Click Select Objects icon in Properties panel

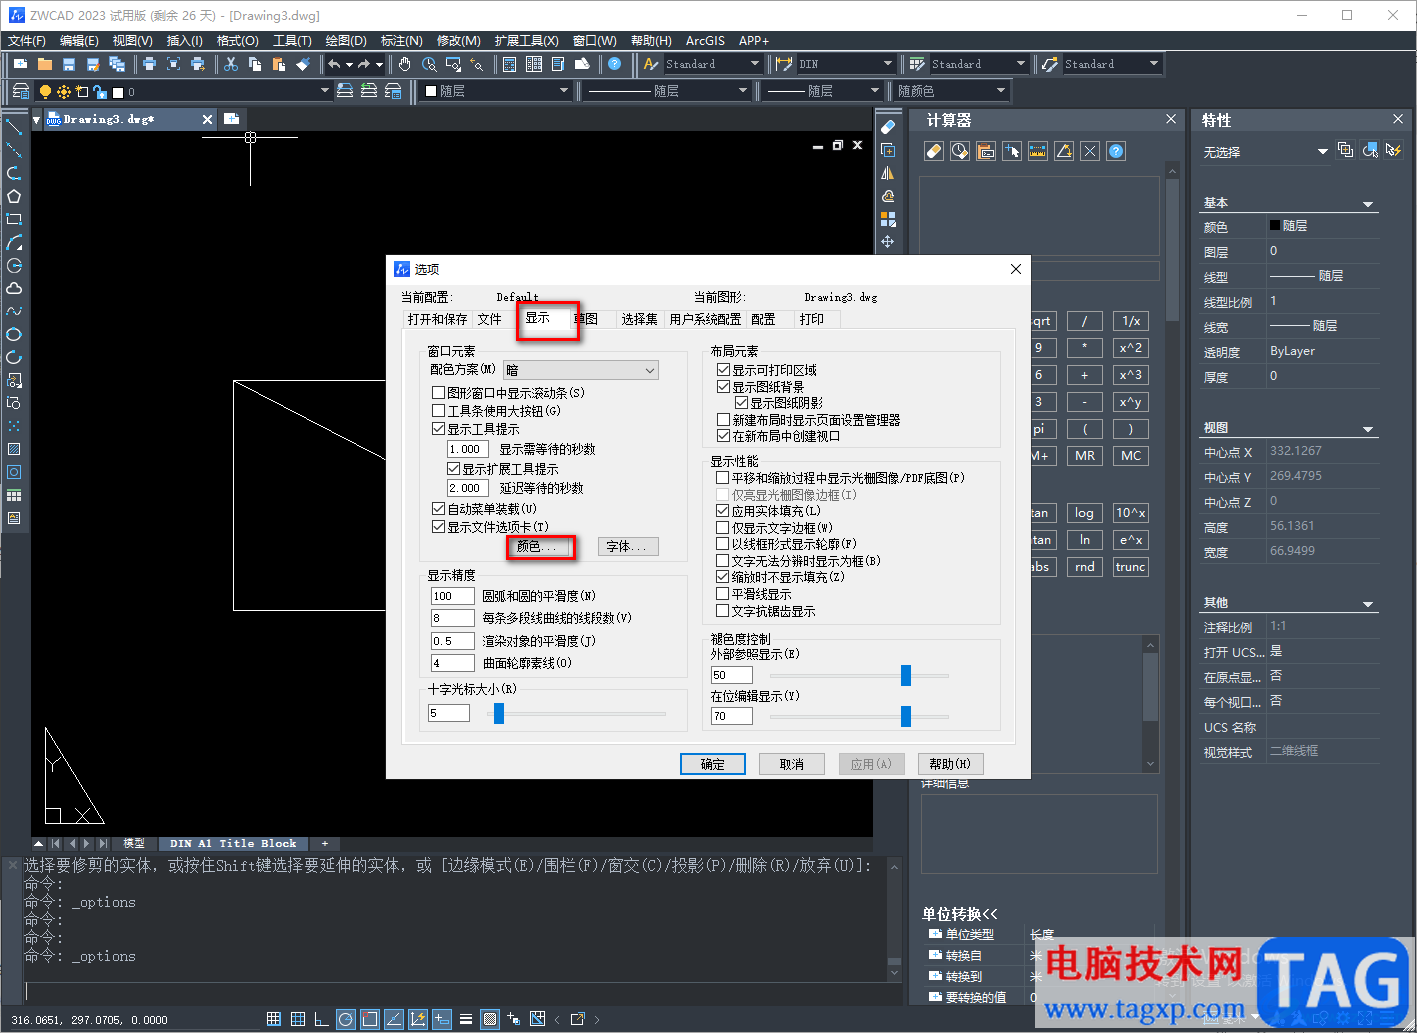pos(1370,150)
